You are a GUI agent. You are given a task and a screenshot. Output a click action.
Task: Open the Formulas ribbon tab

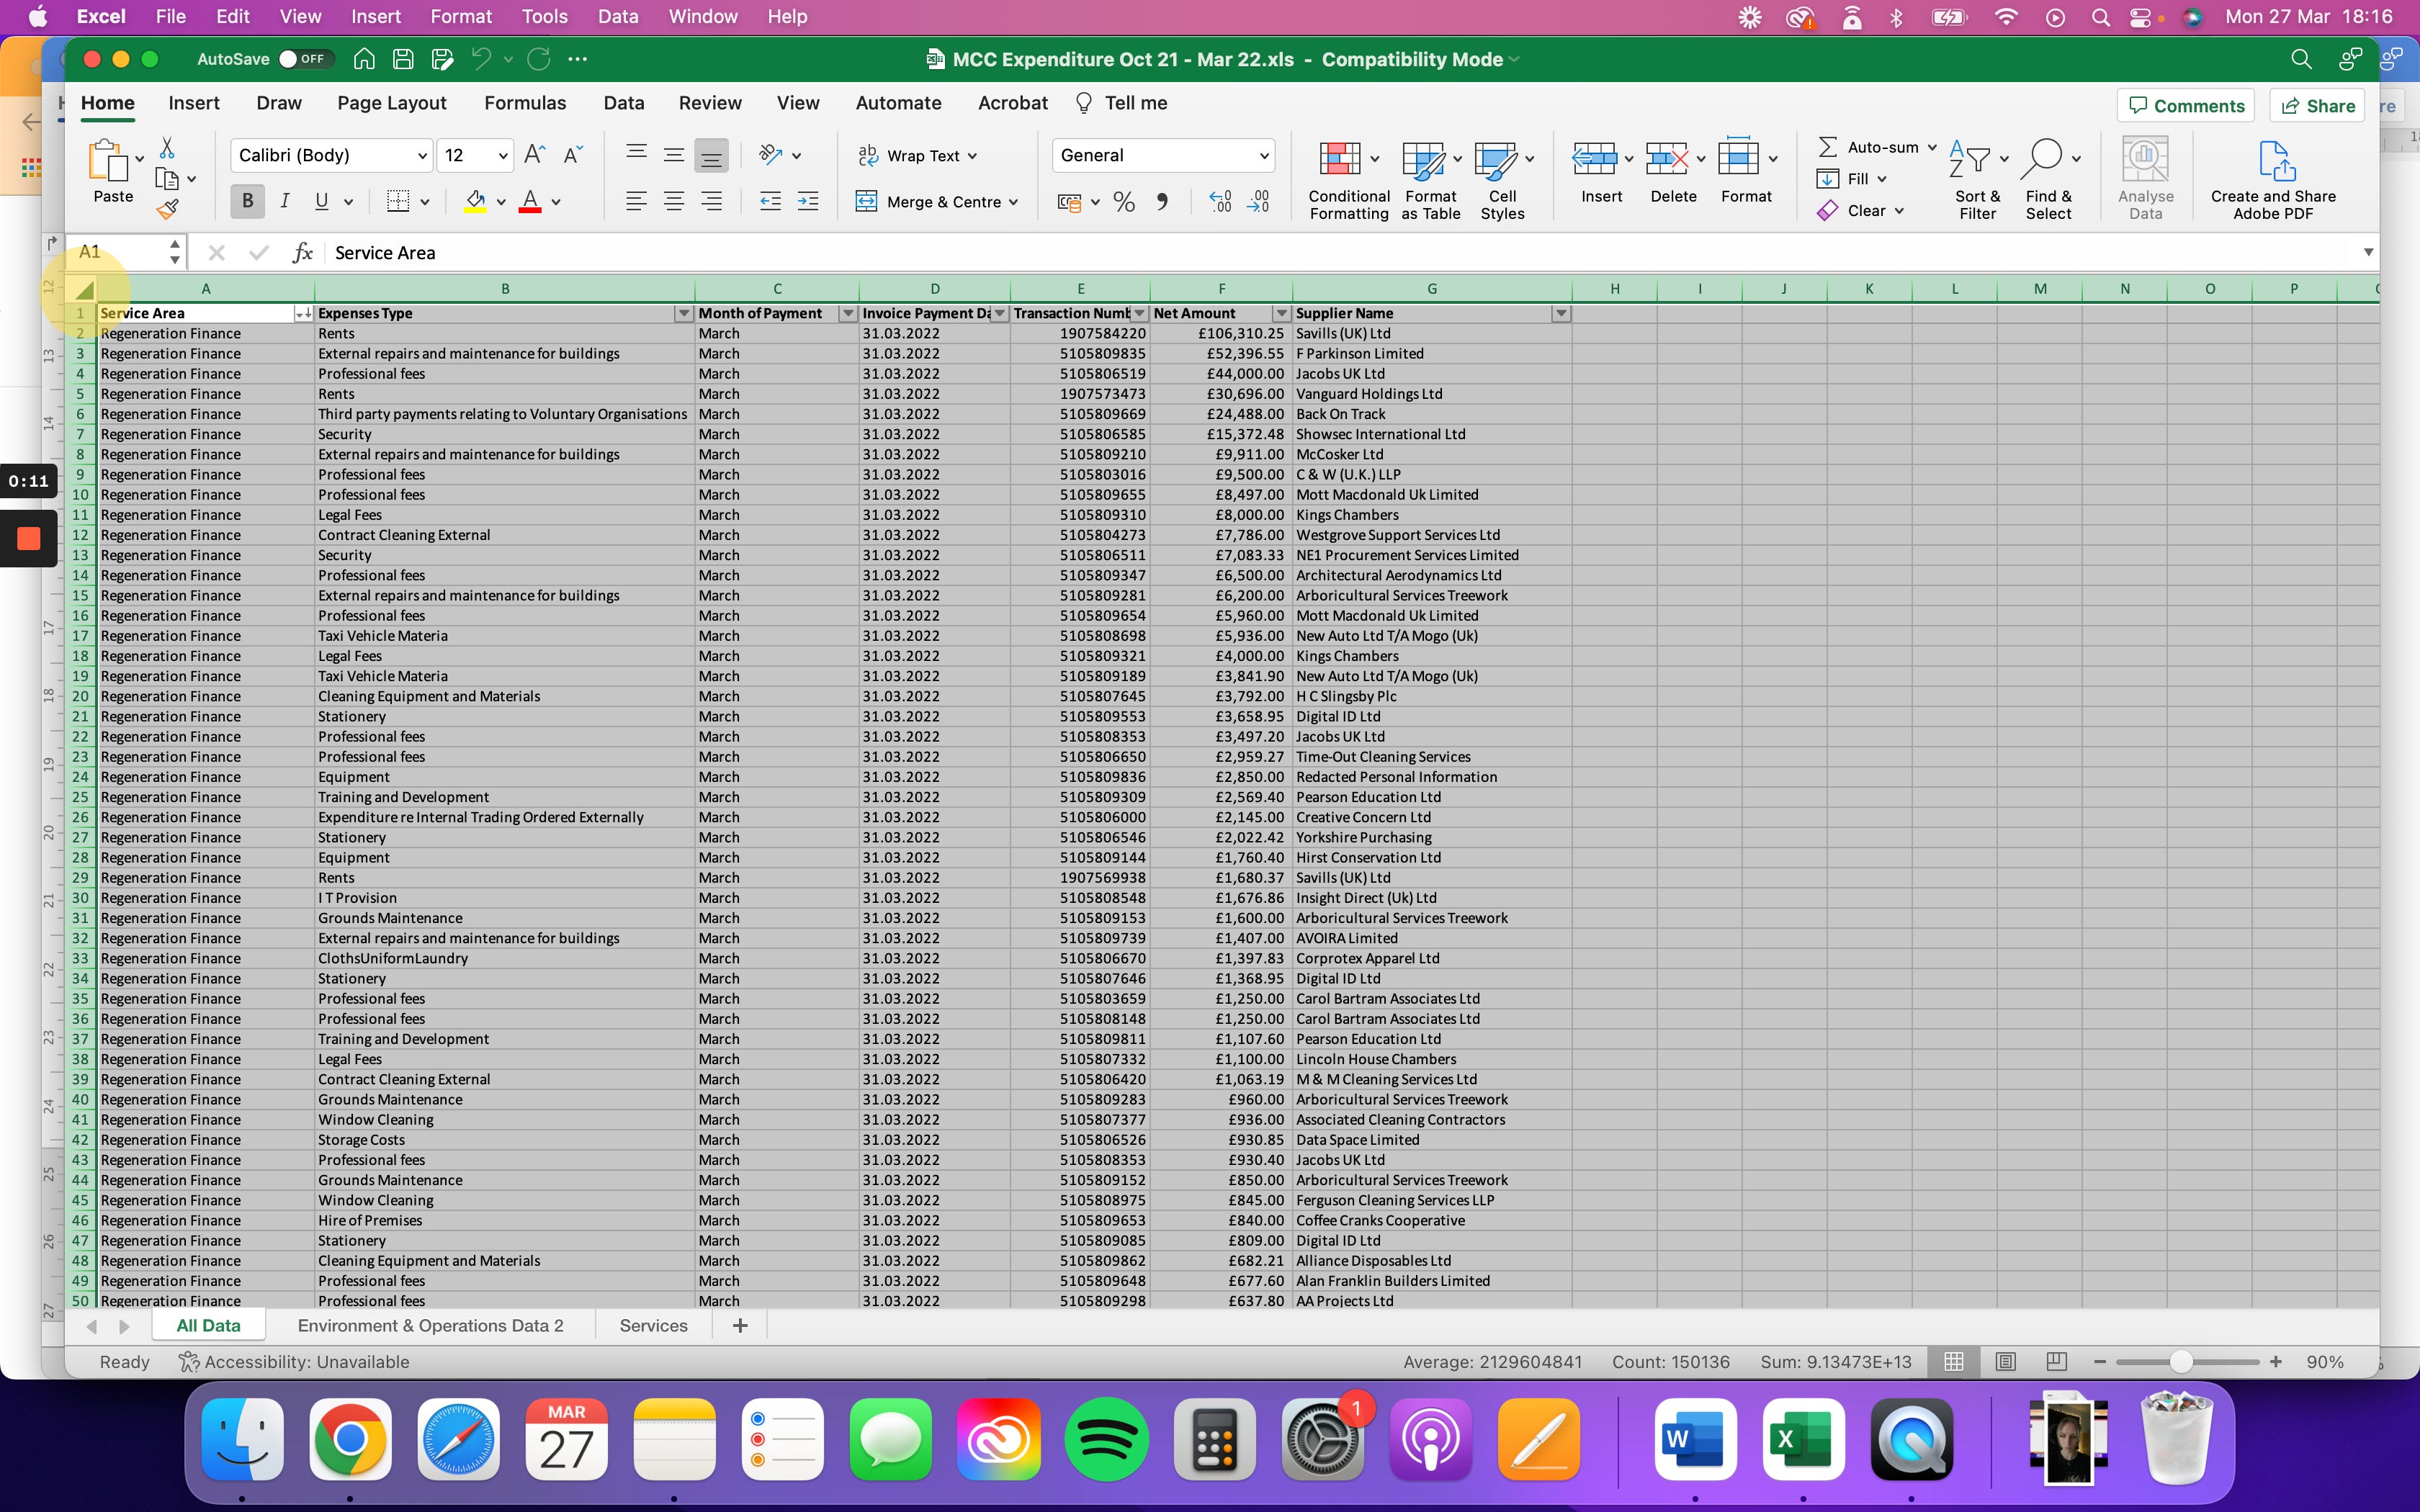(525, 103)
